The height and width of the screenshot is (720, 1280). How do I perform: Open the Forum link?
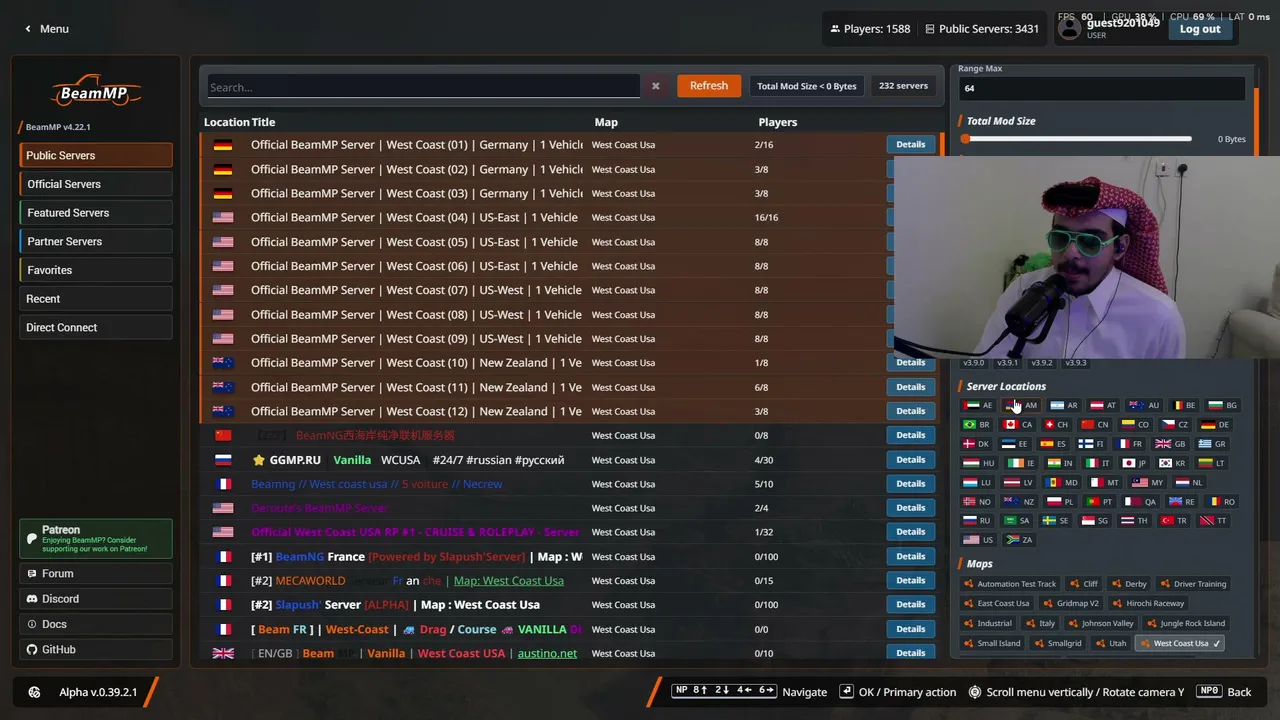pyautogui.click(x=96, y=574)
